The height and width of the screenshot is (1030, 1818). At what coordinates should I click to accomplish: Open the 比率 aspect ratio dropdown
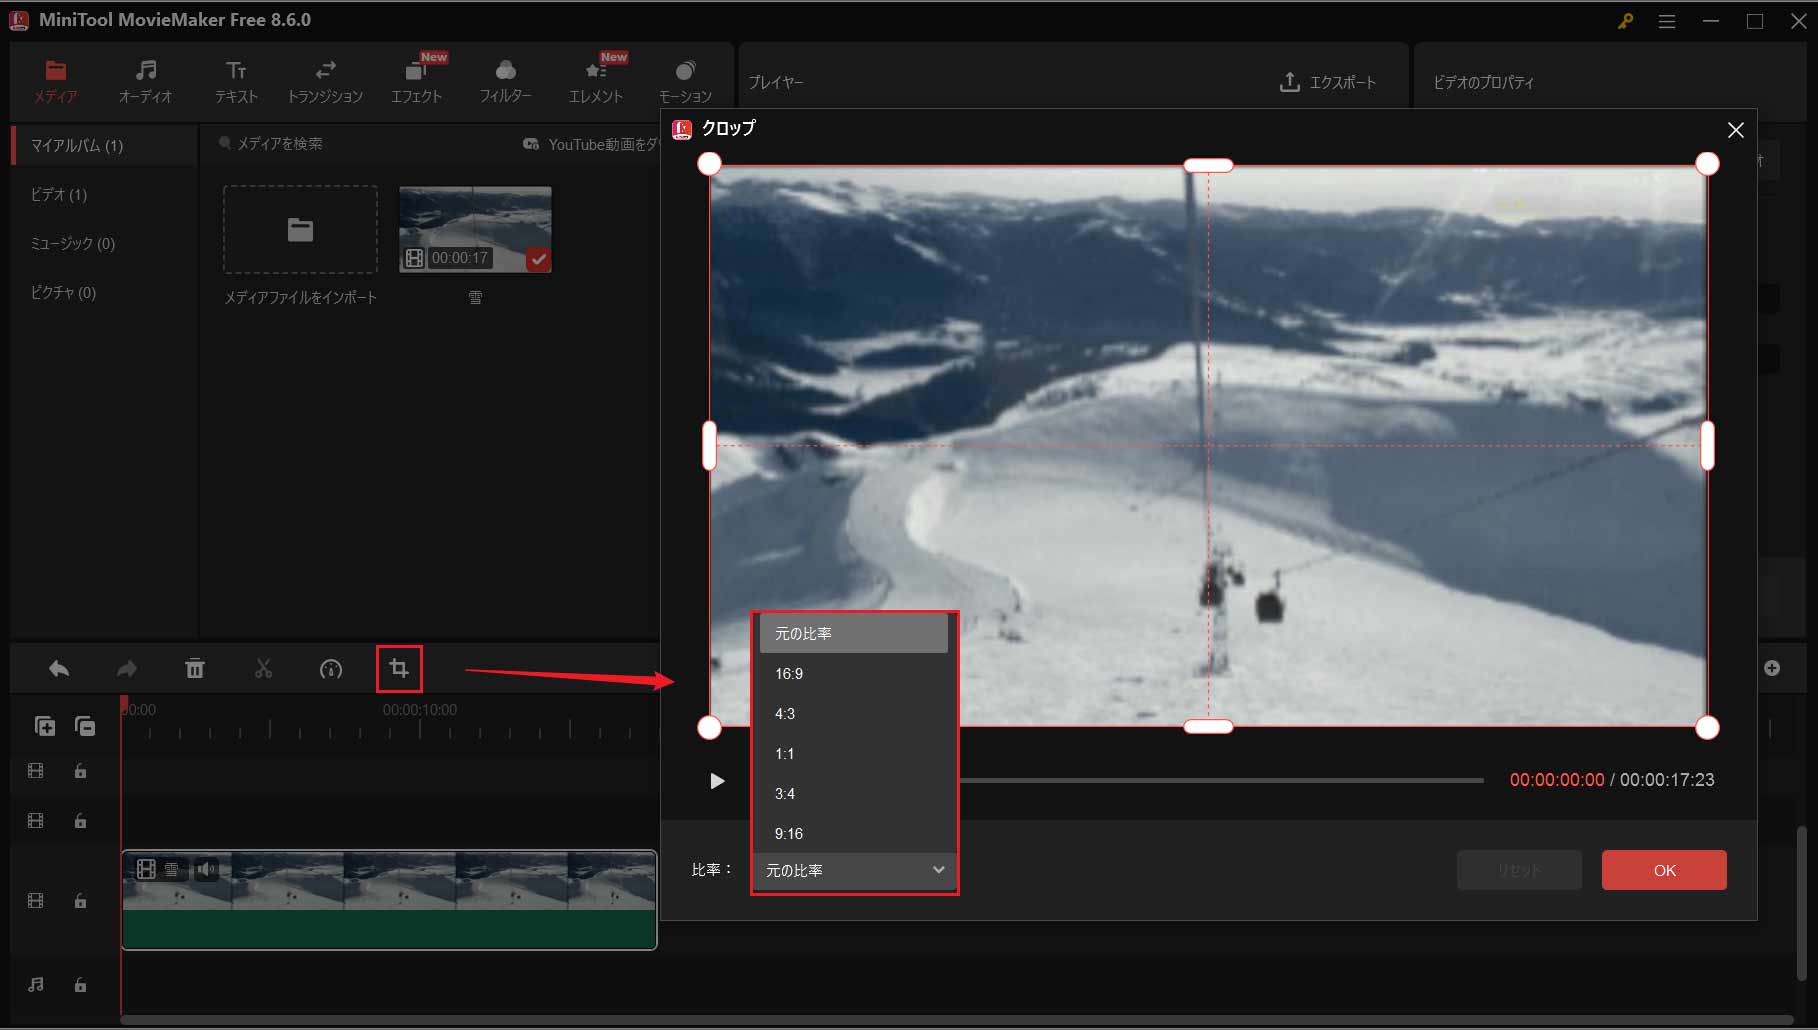tap(853, 870)
